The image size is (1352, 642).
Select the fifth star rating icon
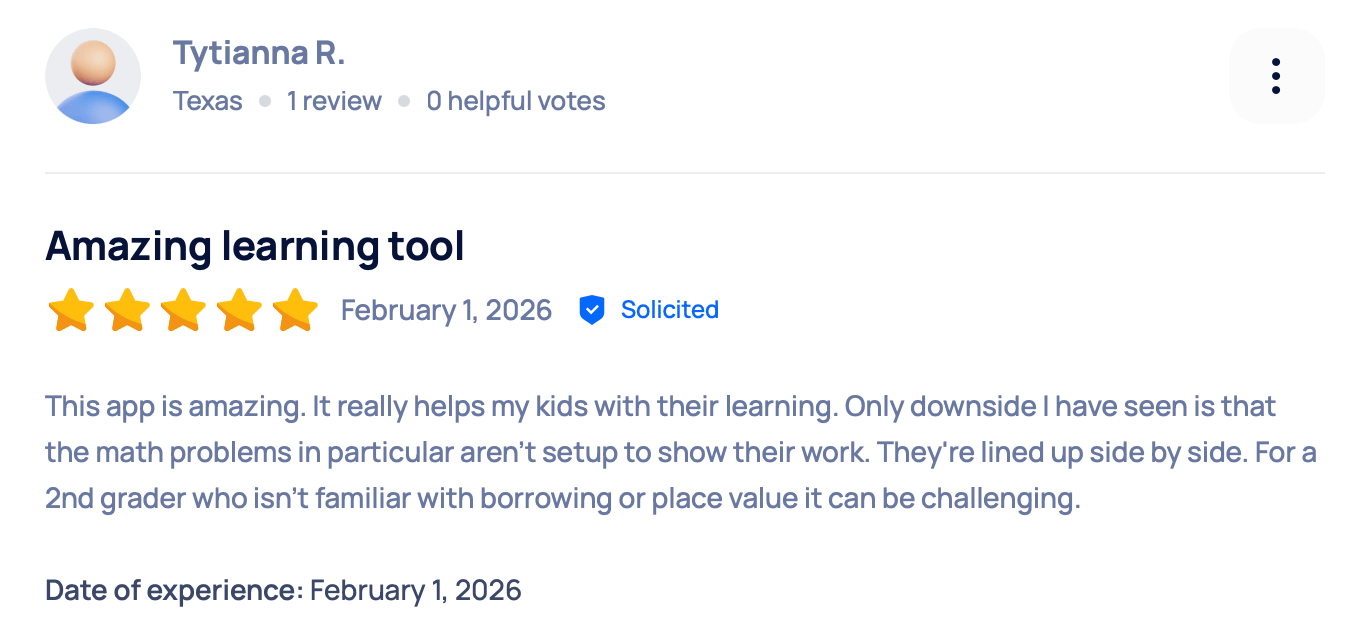tap(294, 310)
